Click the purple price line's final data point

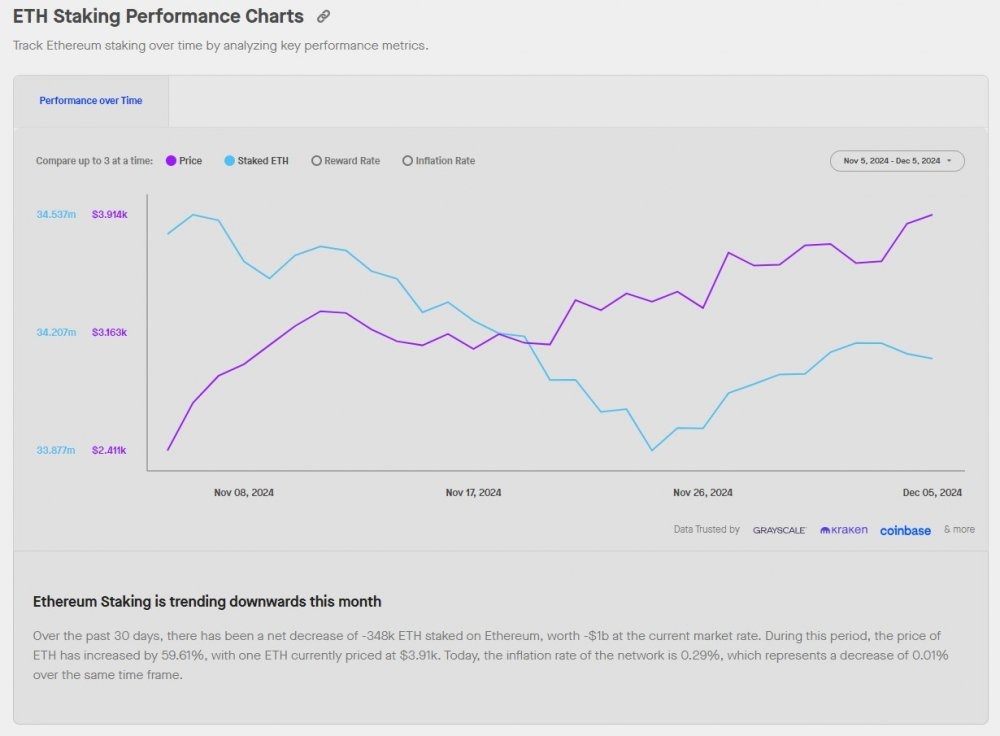932,215
